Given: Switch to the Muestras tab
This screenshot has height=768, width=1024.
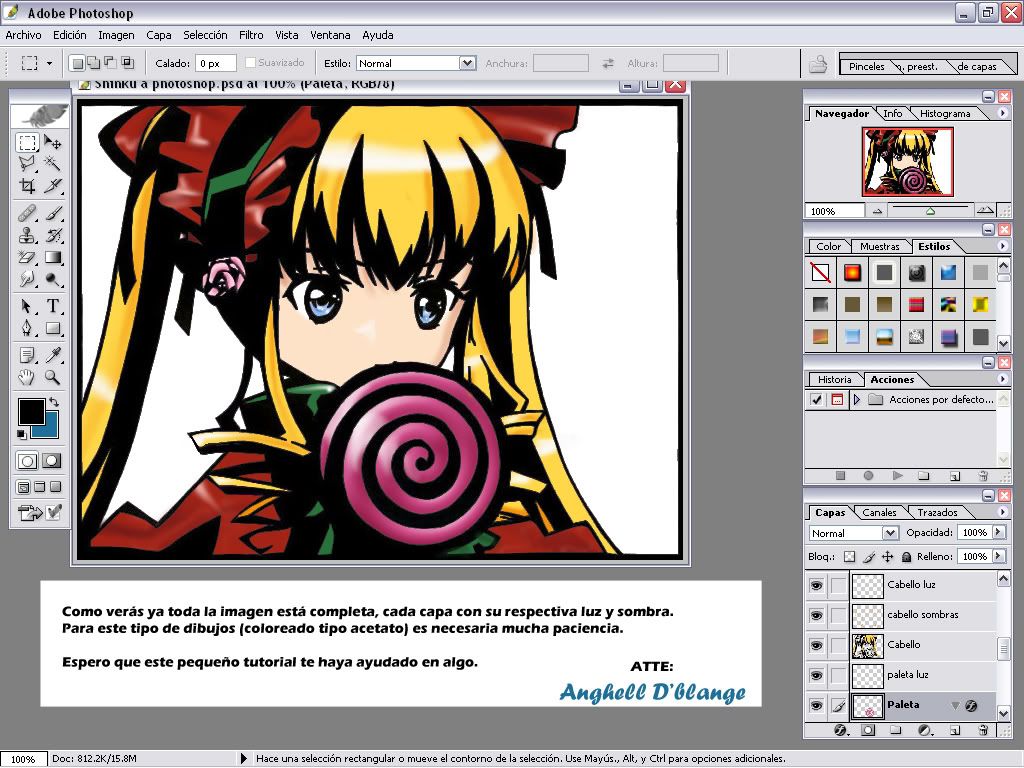Looking at the screenshot, I should coord(880,247).
